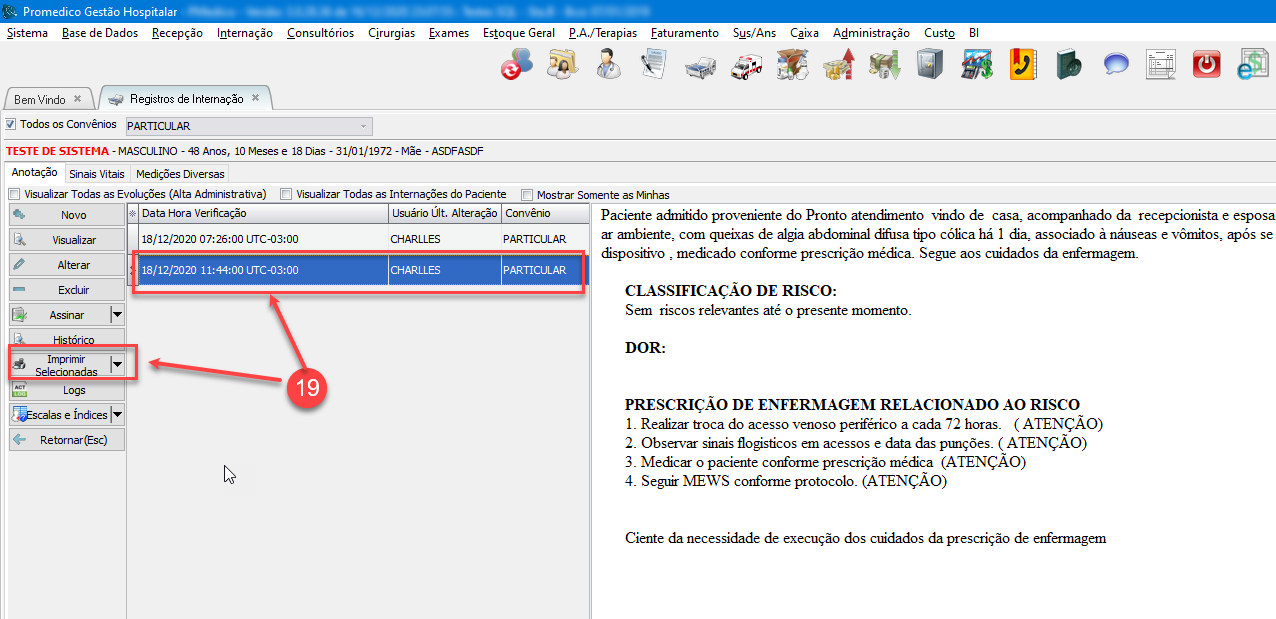Close the Registros de Internação tab

256,98
